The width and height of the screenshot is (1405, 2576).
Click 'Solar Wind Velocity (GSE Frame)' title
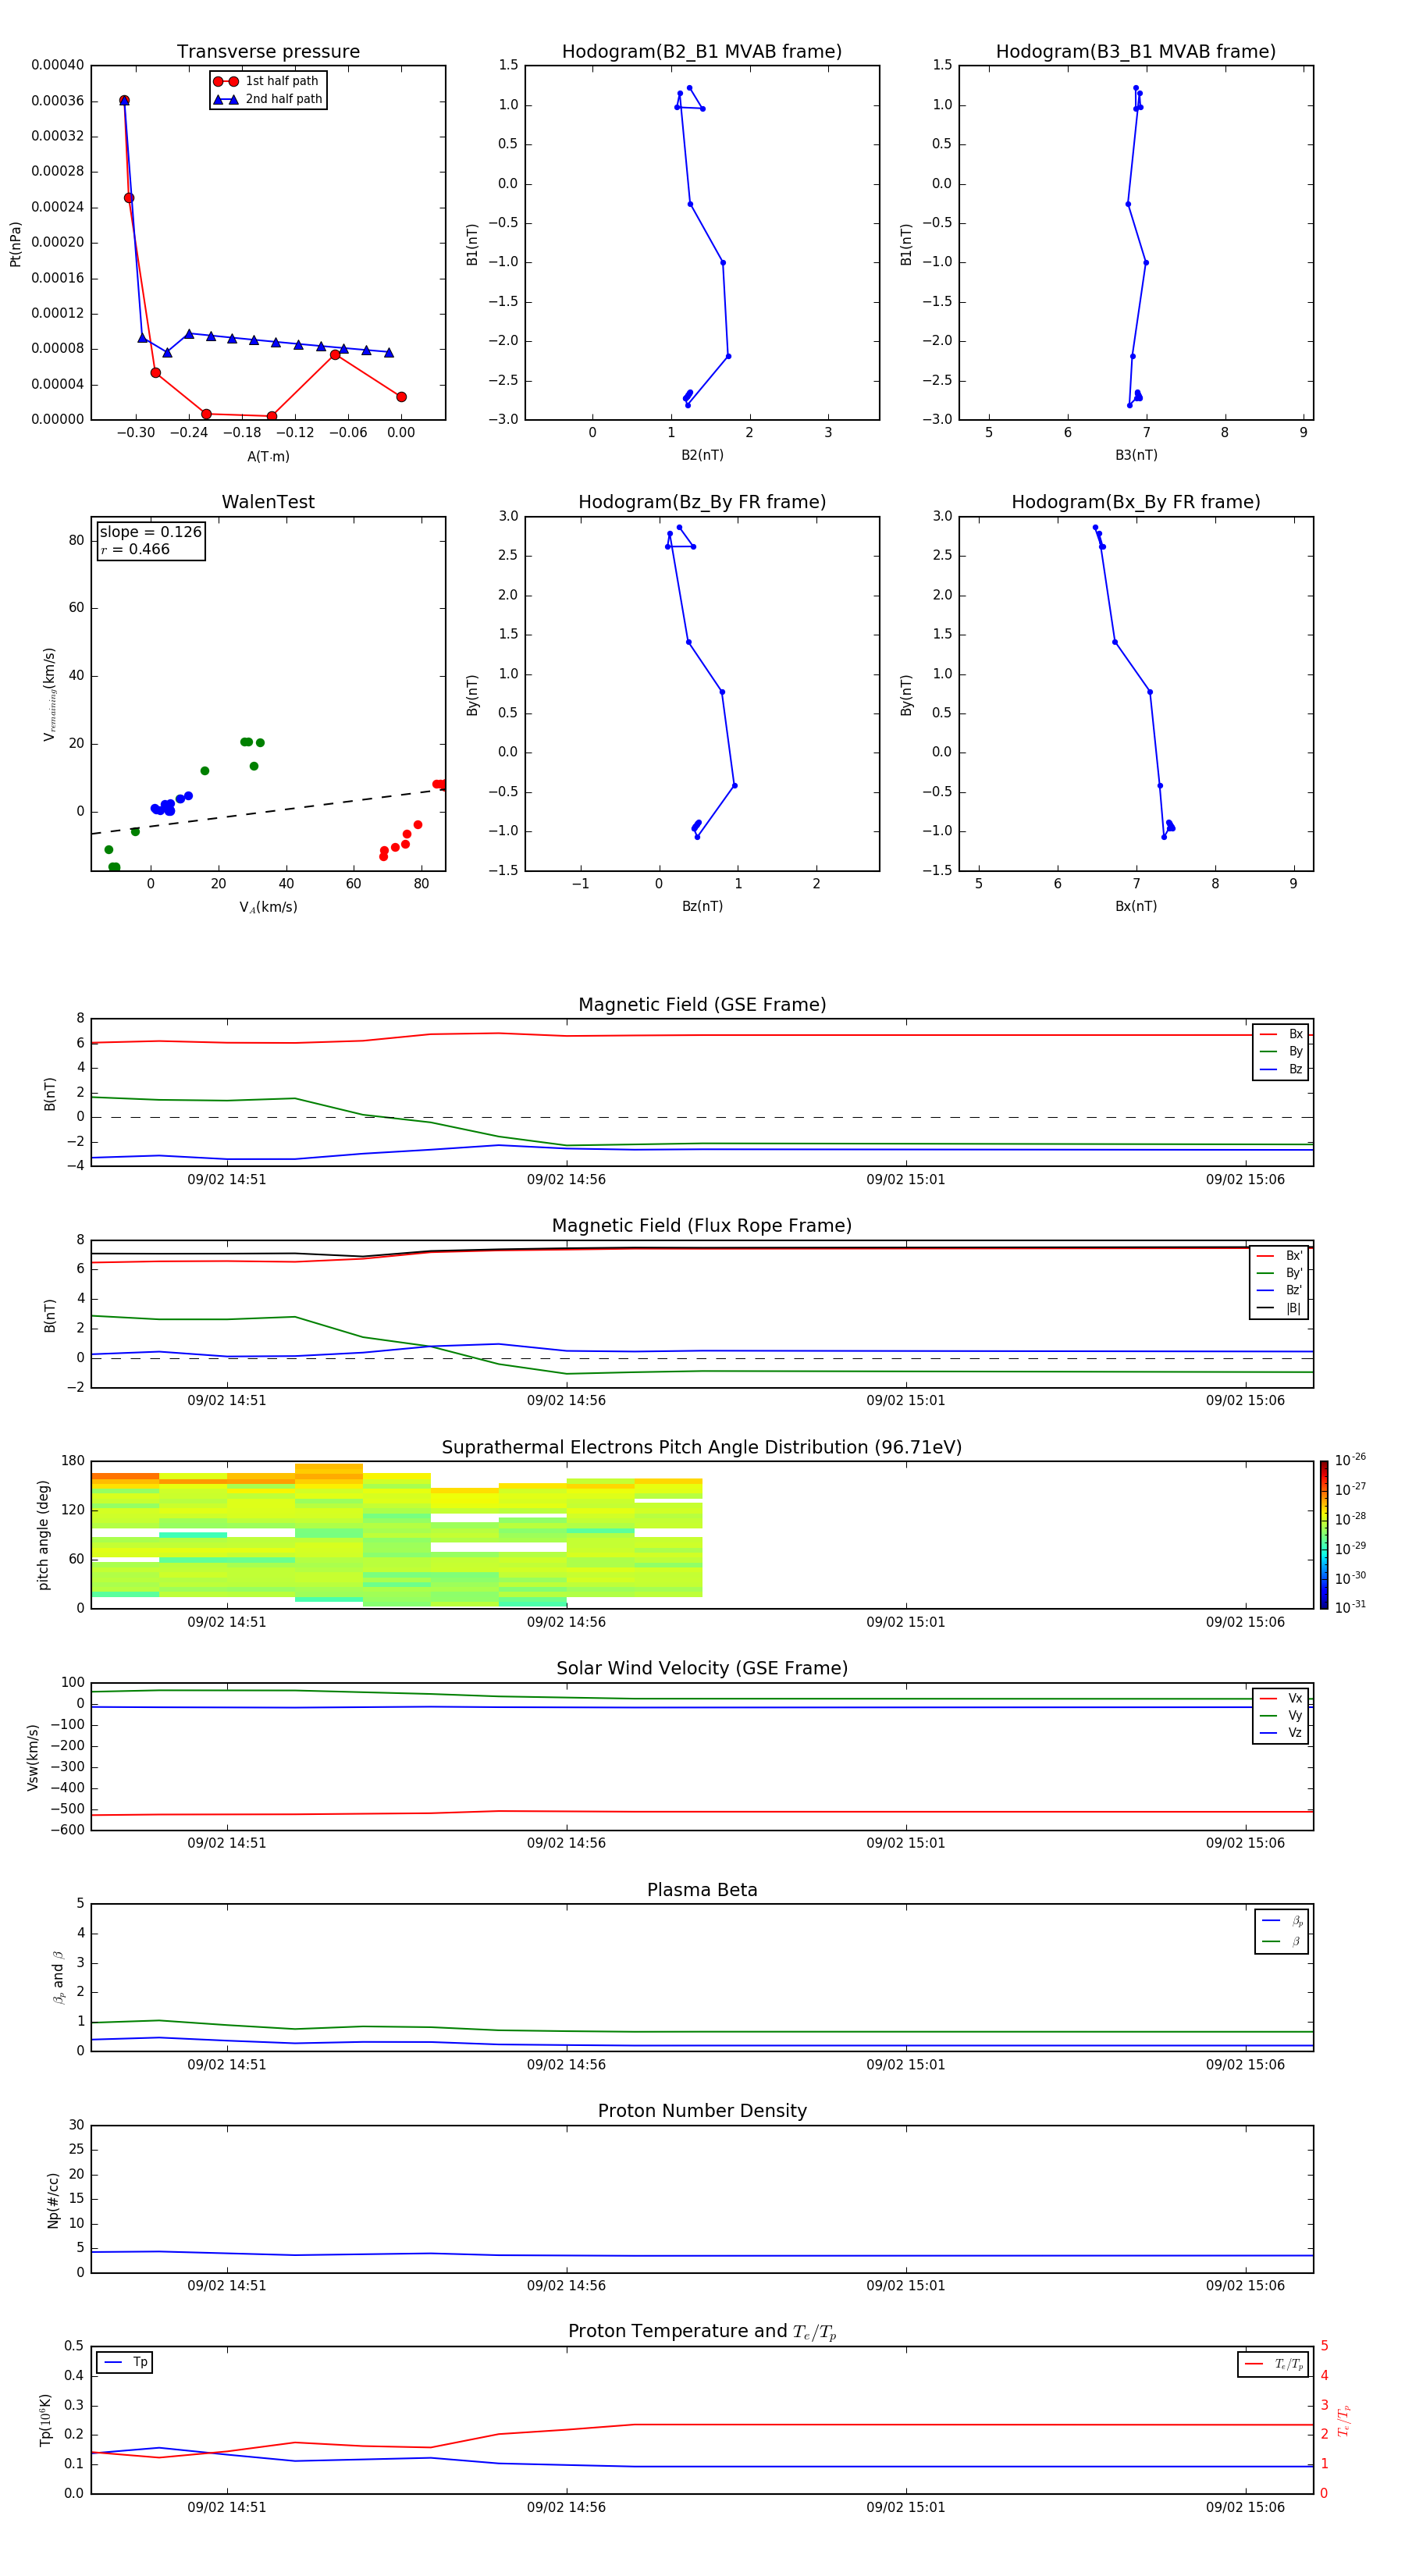point(702,1669)
